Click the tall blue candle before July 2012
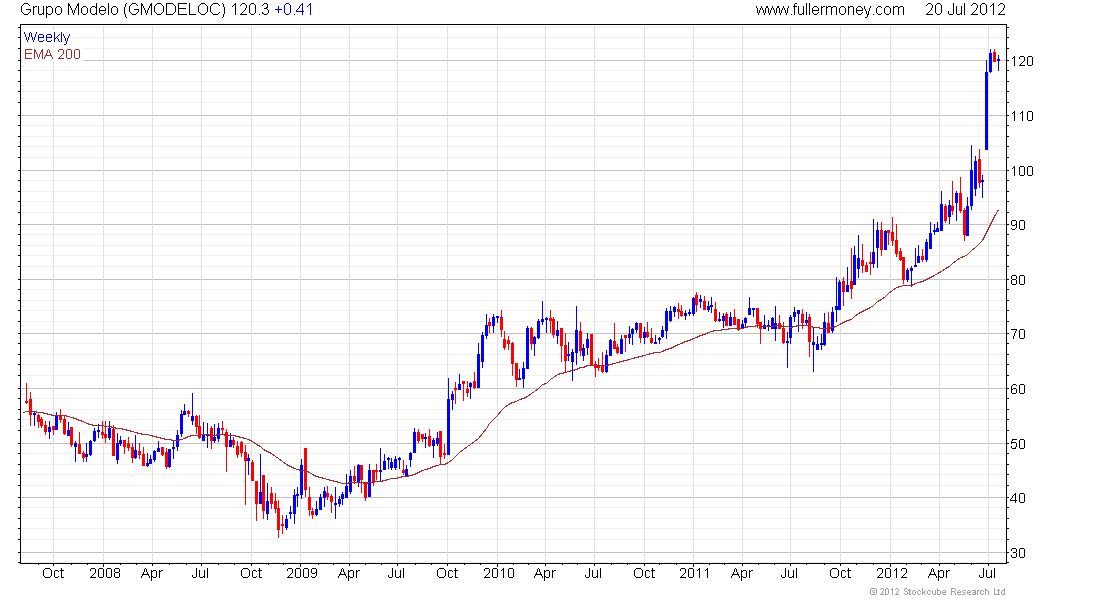1100x600 pixels. pos(986,109)
